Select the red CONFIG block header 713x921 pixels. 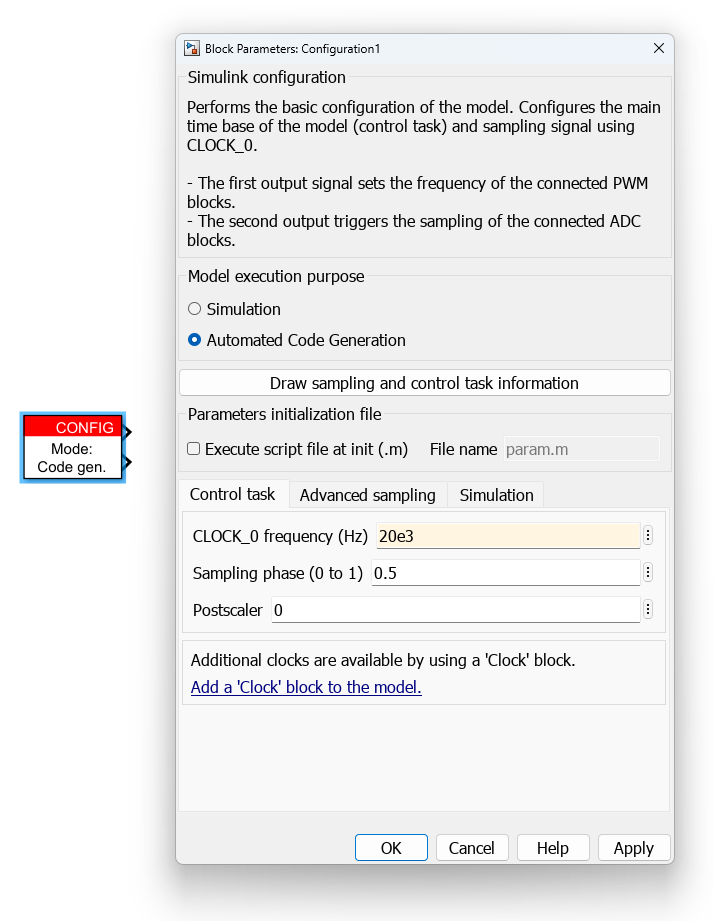click(x=73, y=427)
